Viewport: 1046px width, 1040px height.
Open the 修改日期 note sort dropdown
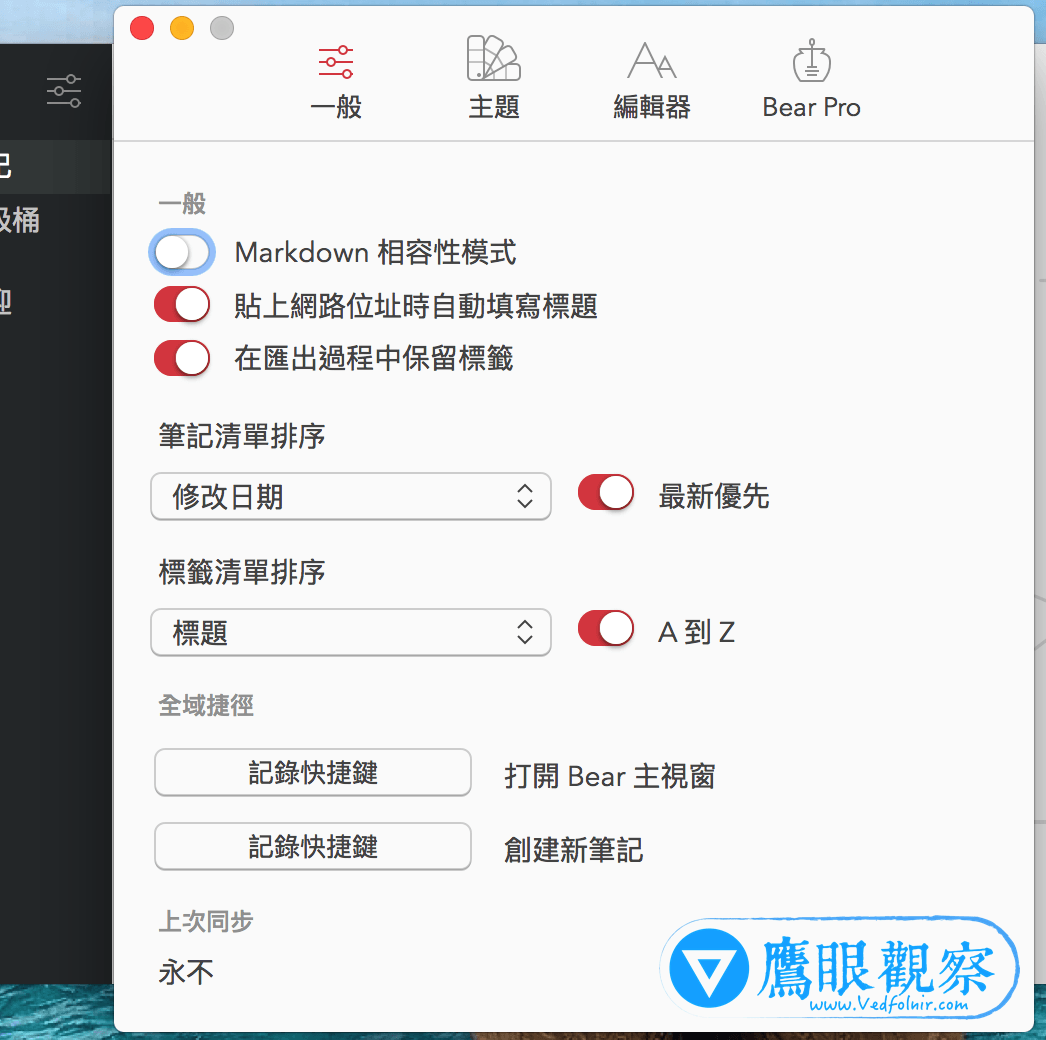[351, 496]
